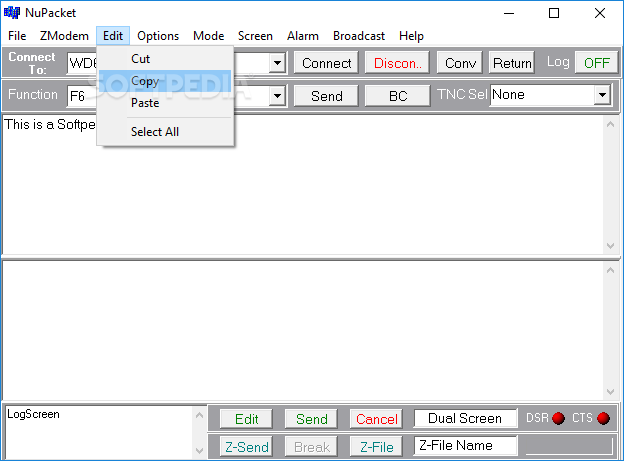Click the Connect button
The width and height of the screenshot is (624, 461).
[326, 63]
